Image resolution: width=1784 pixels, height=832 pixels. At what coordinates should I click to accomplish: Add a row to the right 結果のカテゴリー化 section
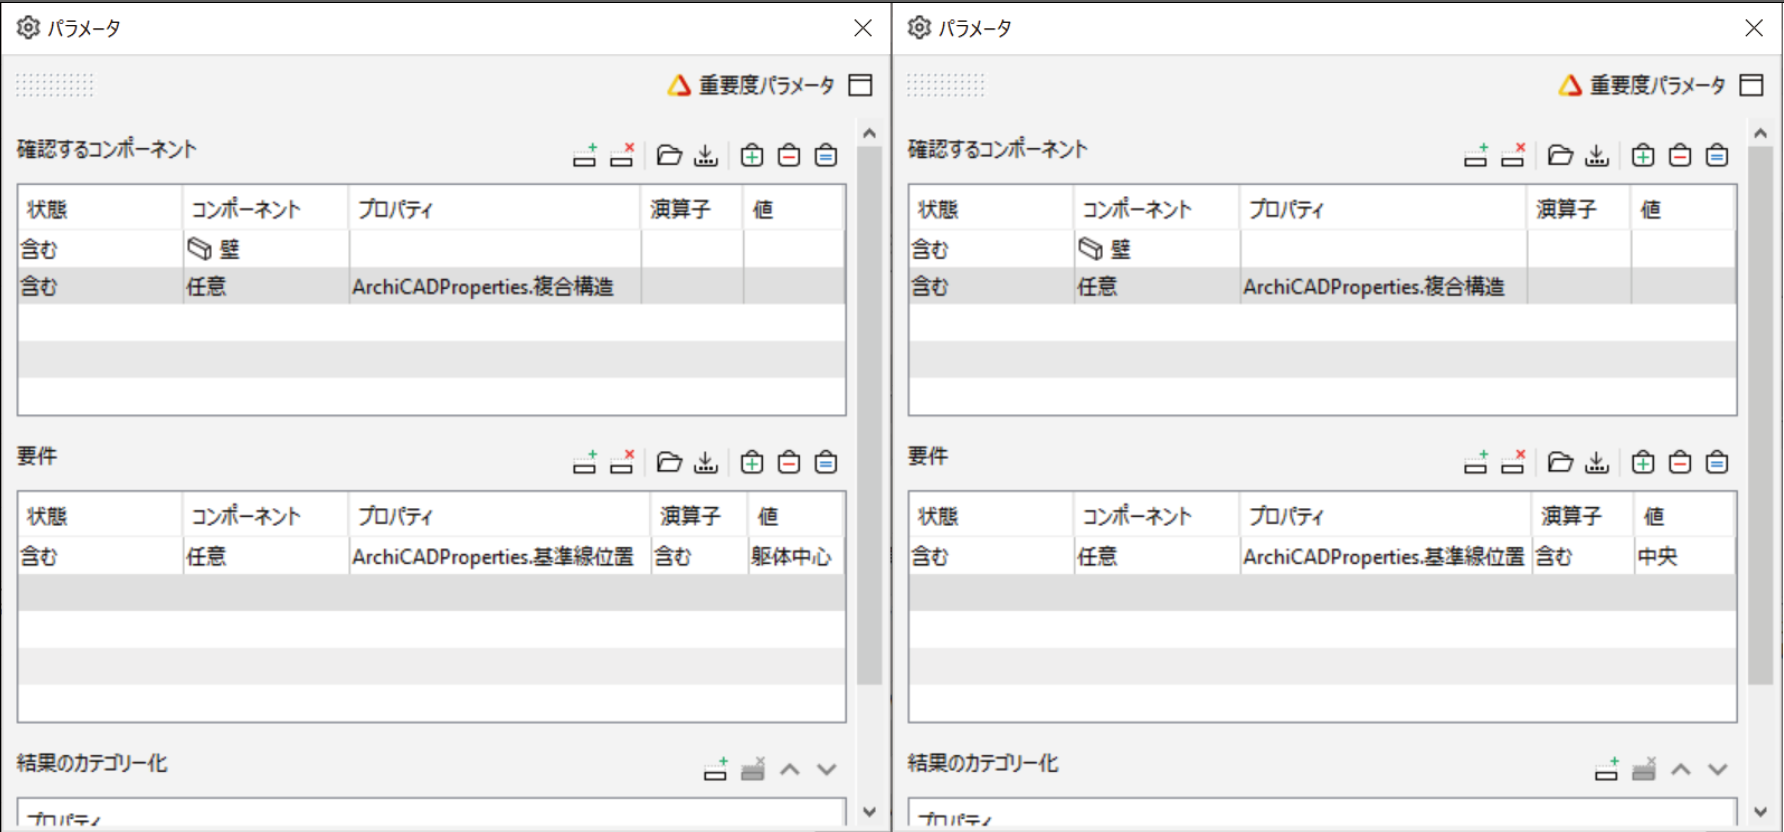point(1607,769)
